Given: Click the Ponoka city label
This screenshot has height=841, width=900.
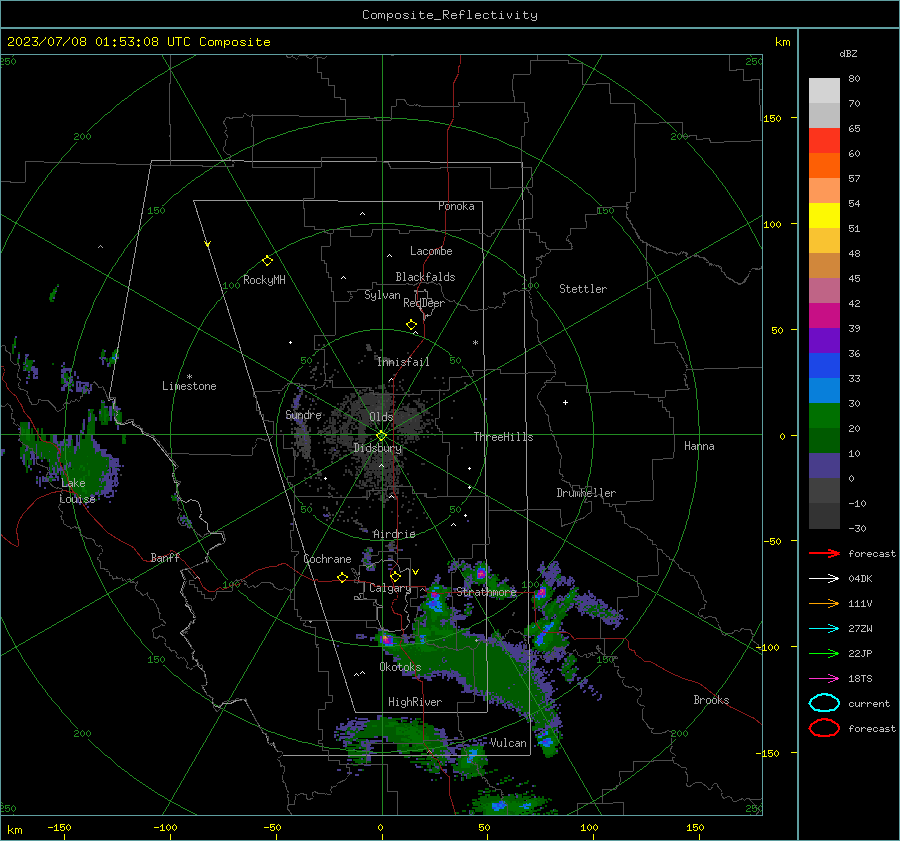Looking at the screenshot, I should tap(456, 206).
